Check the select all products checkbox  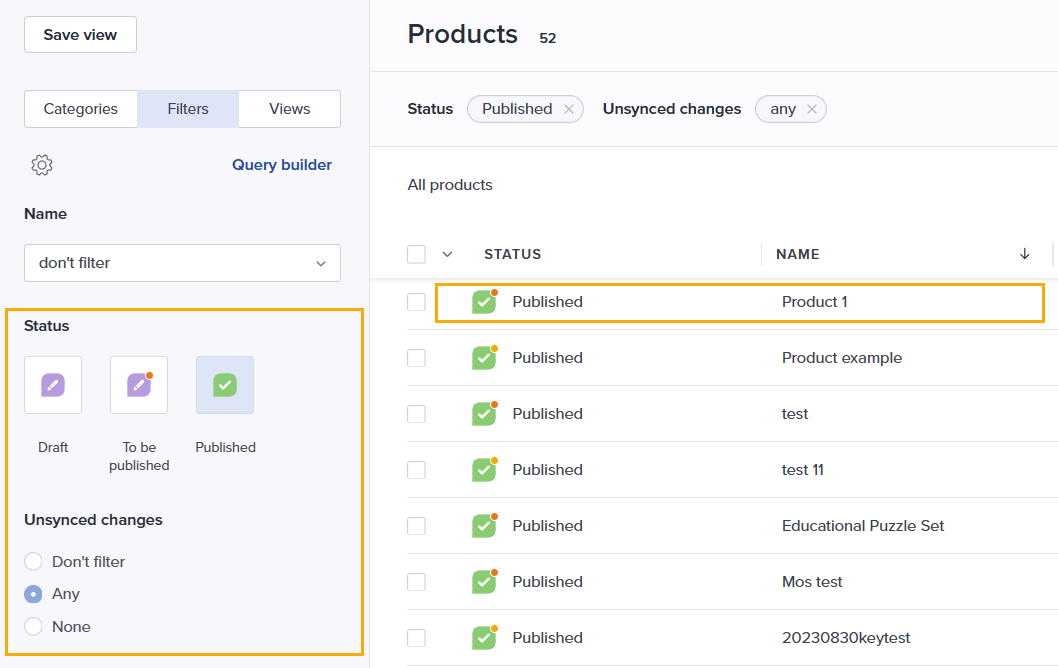pos(416,254)
